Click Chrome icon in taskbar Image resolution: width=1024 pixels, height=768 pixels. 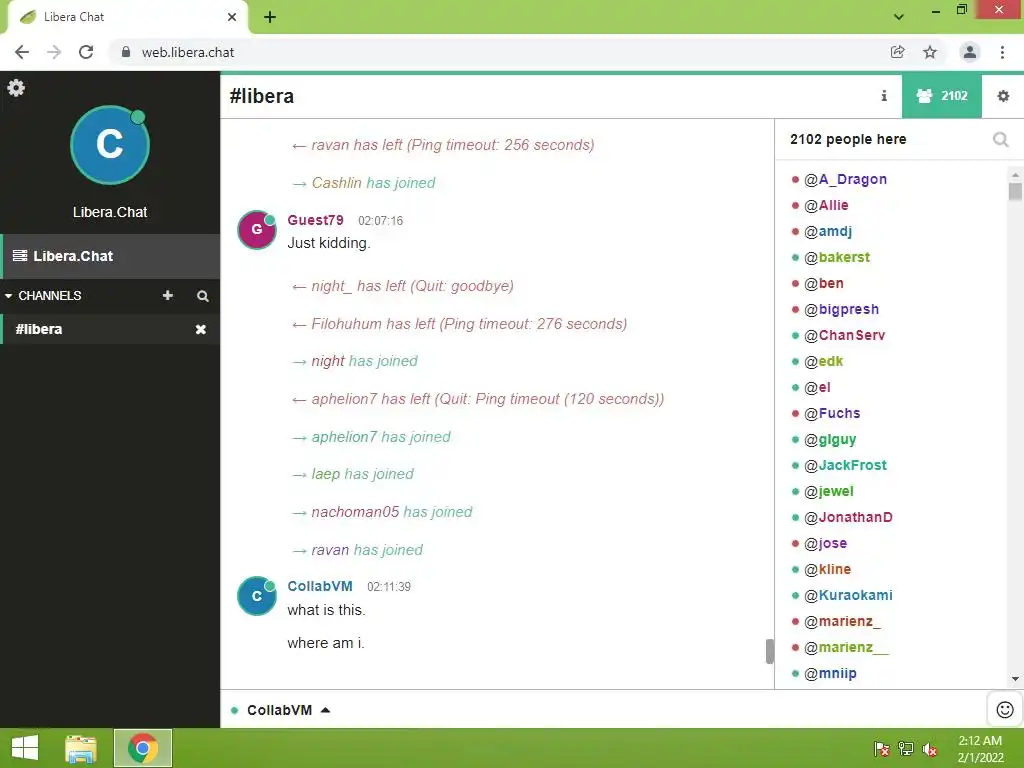point(143,748)
